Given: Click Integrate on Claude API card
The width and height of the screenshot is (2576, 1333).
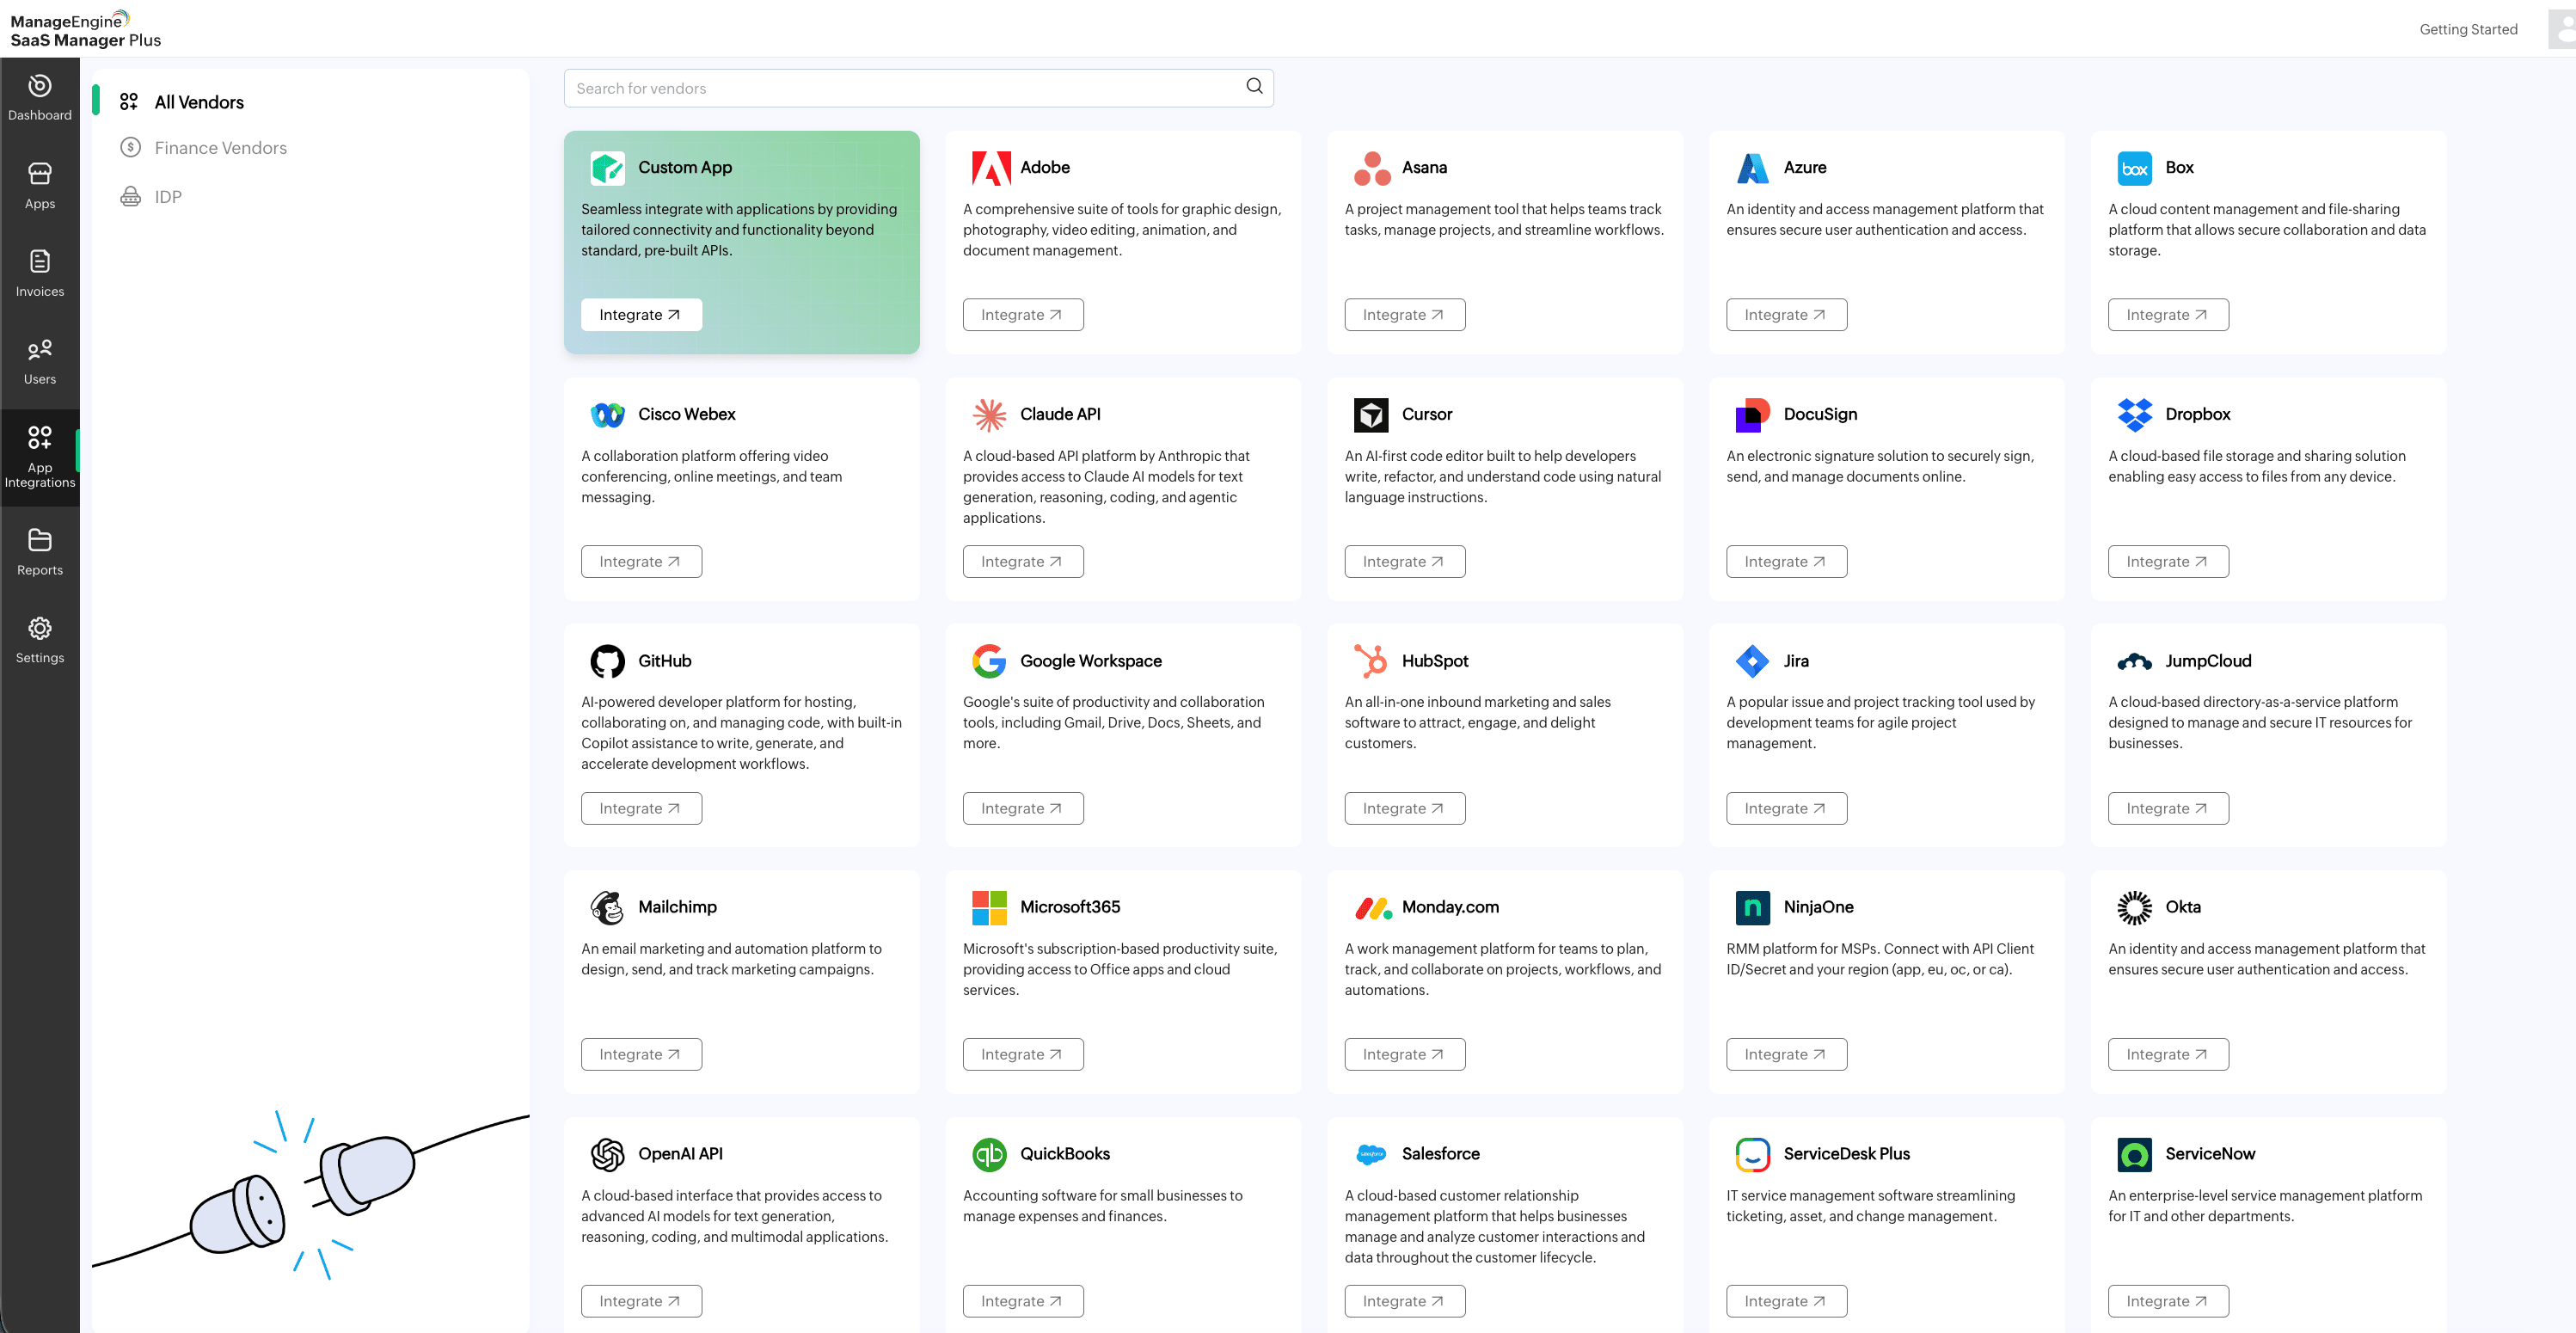Looking at the screenshot, I should coord(1023,561).
